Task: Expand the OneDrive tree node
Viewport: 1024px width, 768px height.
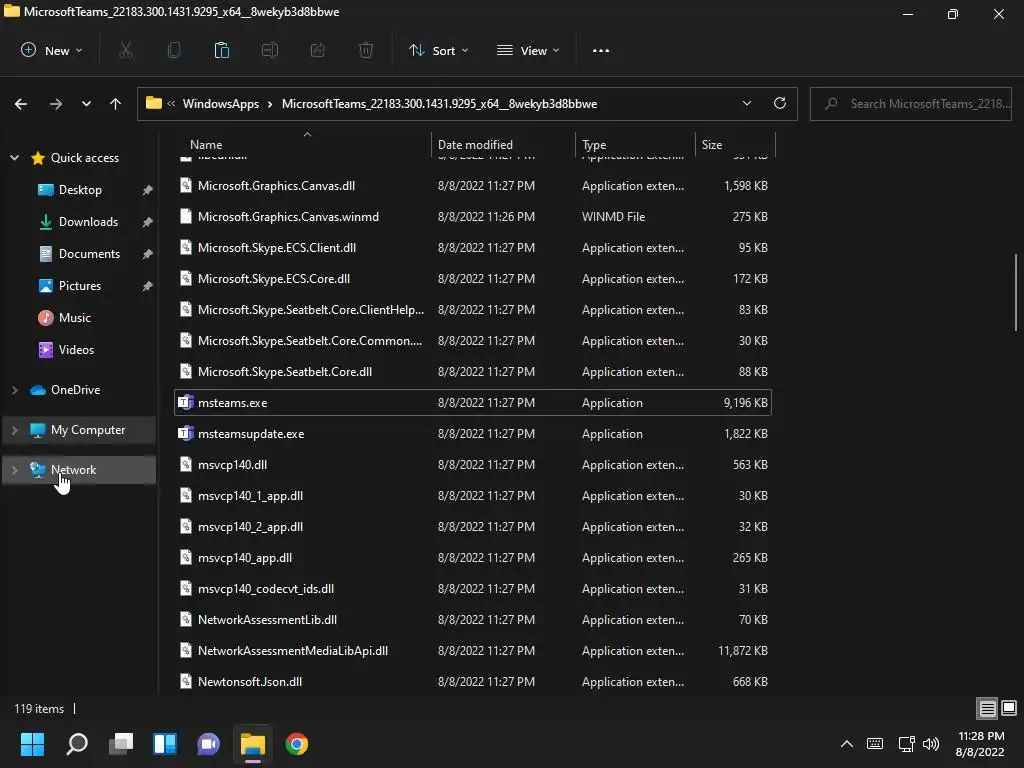Action: (14, 390)
